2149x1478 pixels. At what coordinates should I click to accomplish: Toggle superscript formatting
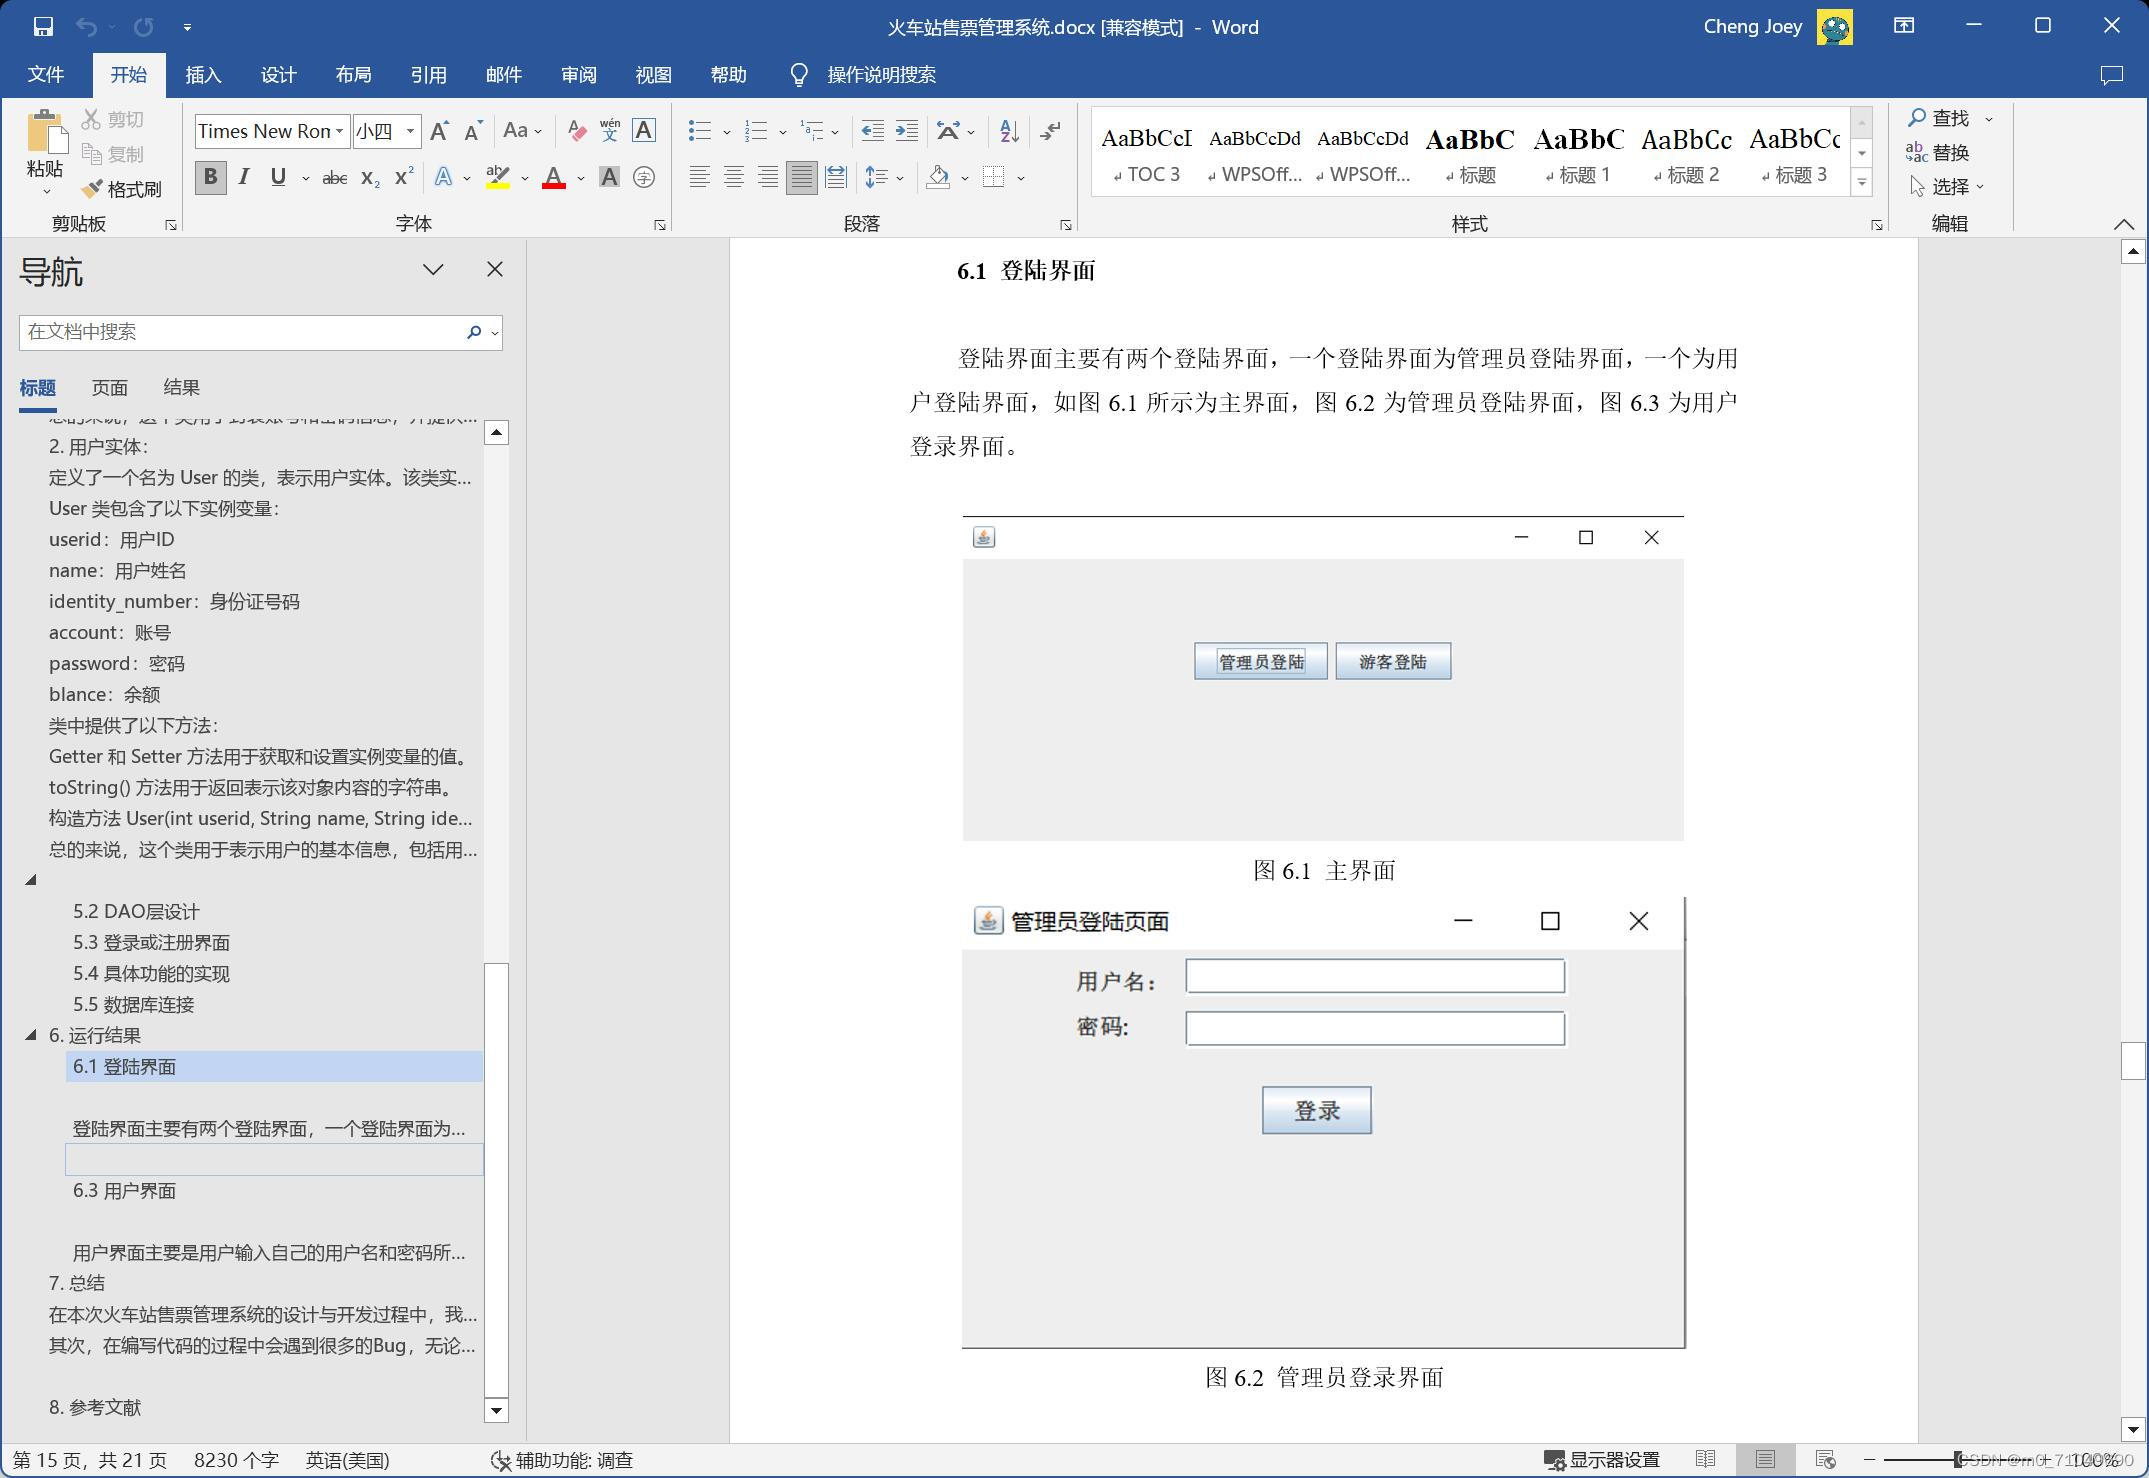point(404,178)
